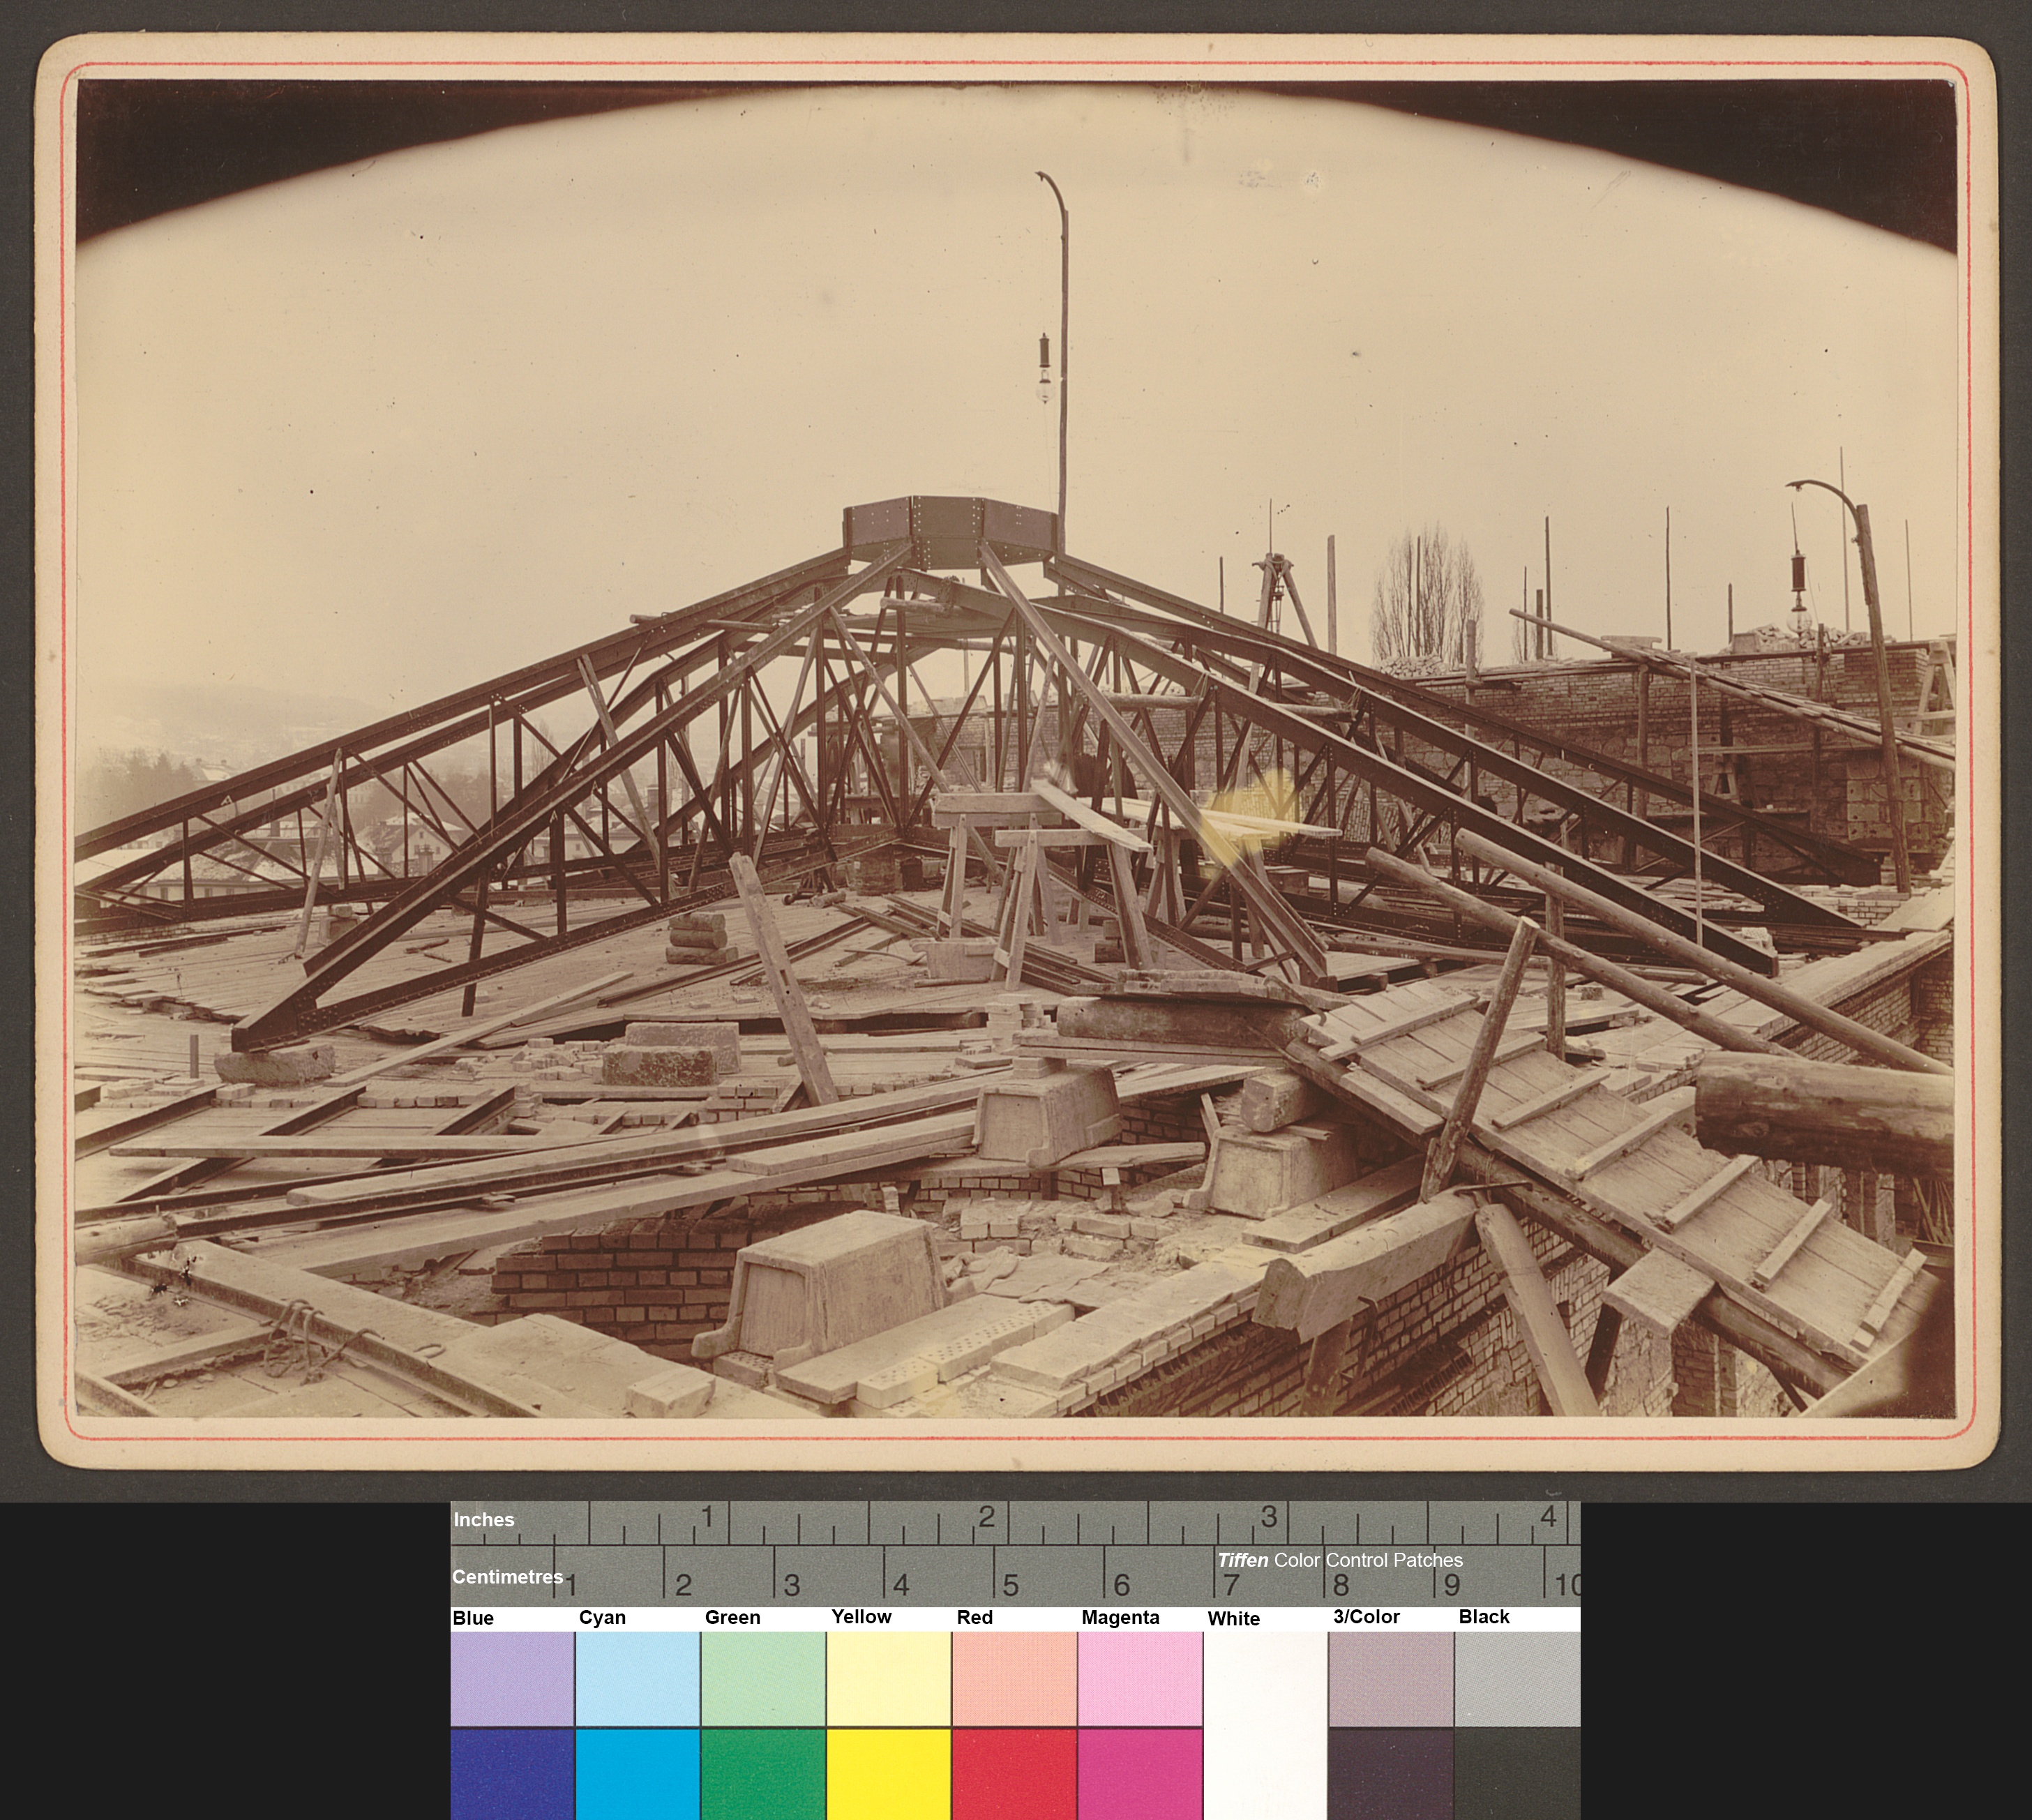This screenshot has width=2032, height=1820.
Task: Select the pale cyan tint patch
Action: pyautogui.click(x=638, y=1678)
